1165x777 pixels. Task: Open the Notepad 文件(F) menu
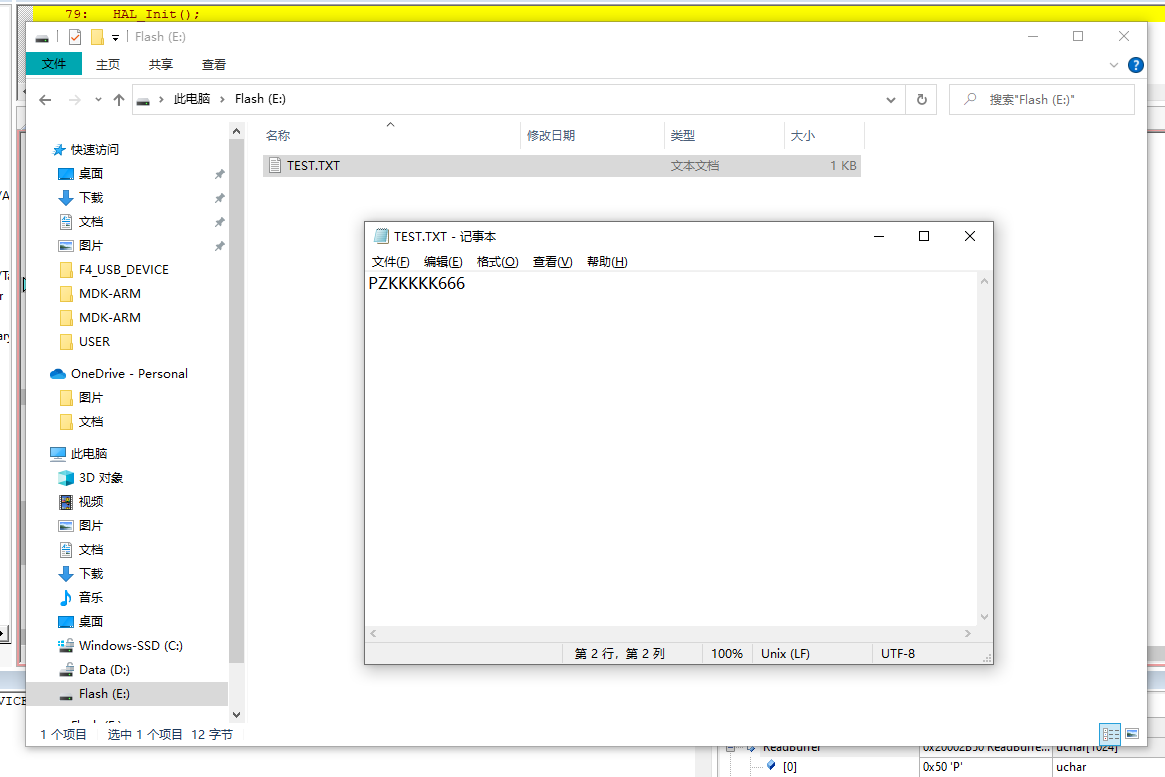point(390,261)
